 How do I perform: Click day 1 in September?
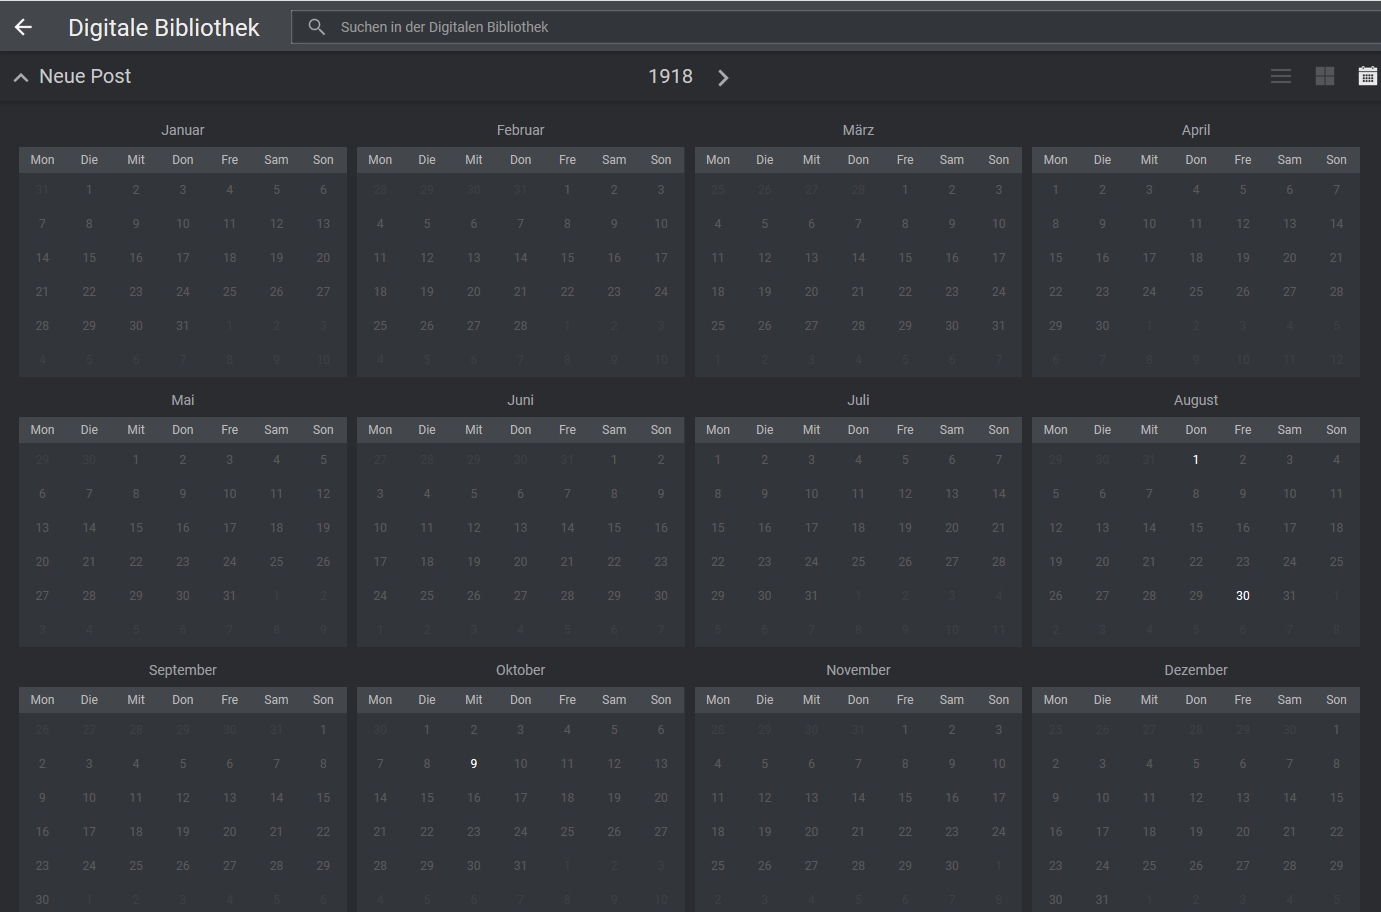coord(323,730)
